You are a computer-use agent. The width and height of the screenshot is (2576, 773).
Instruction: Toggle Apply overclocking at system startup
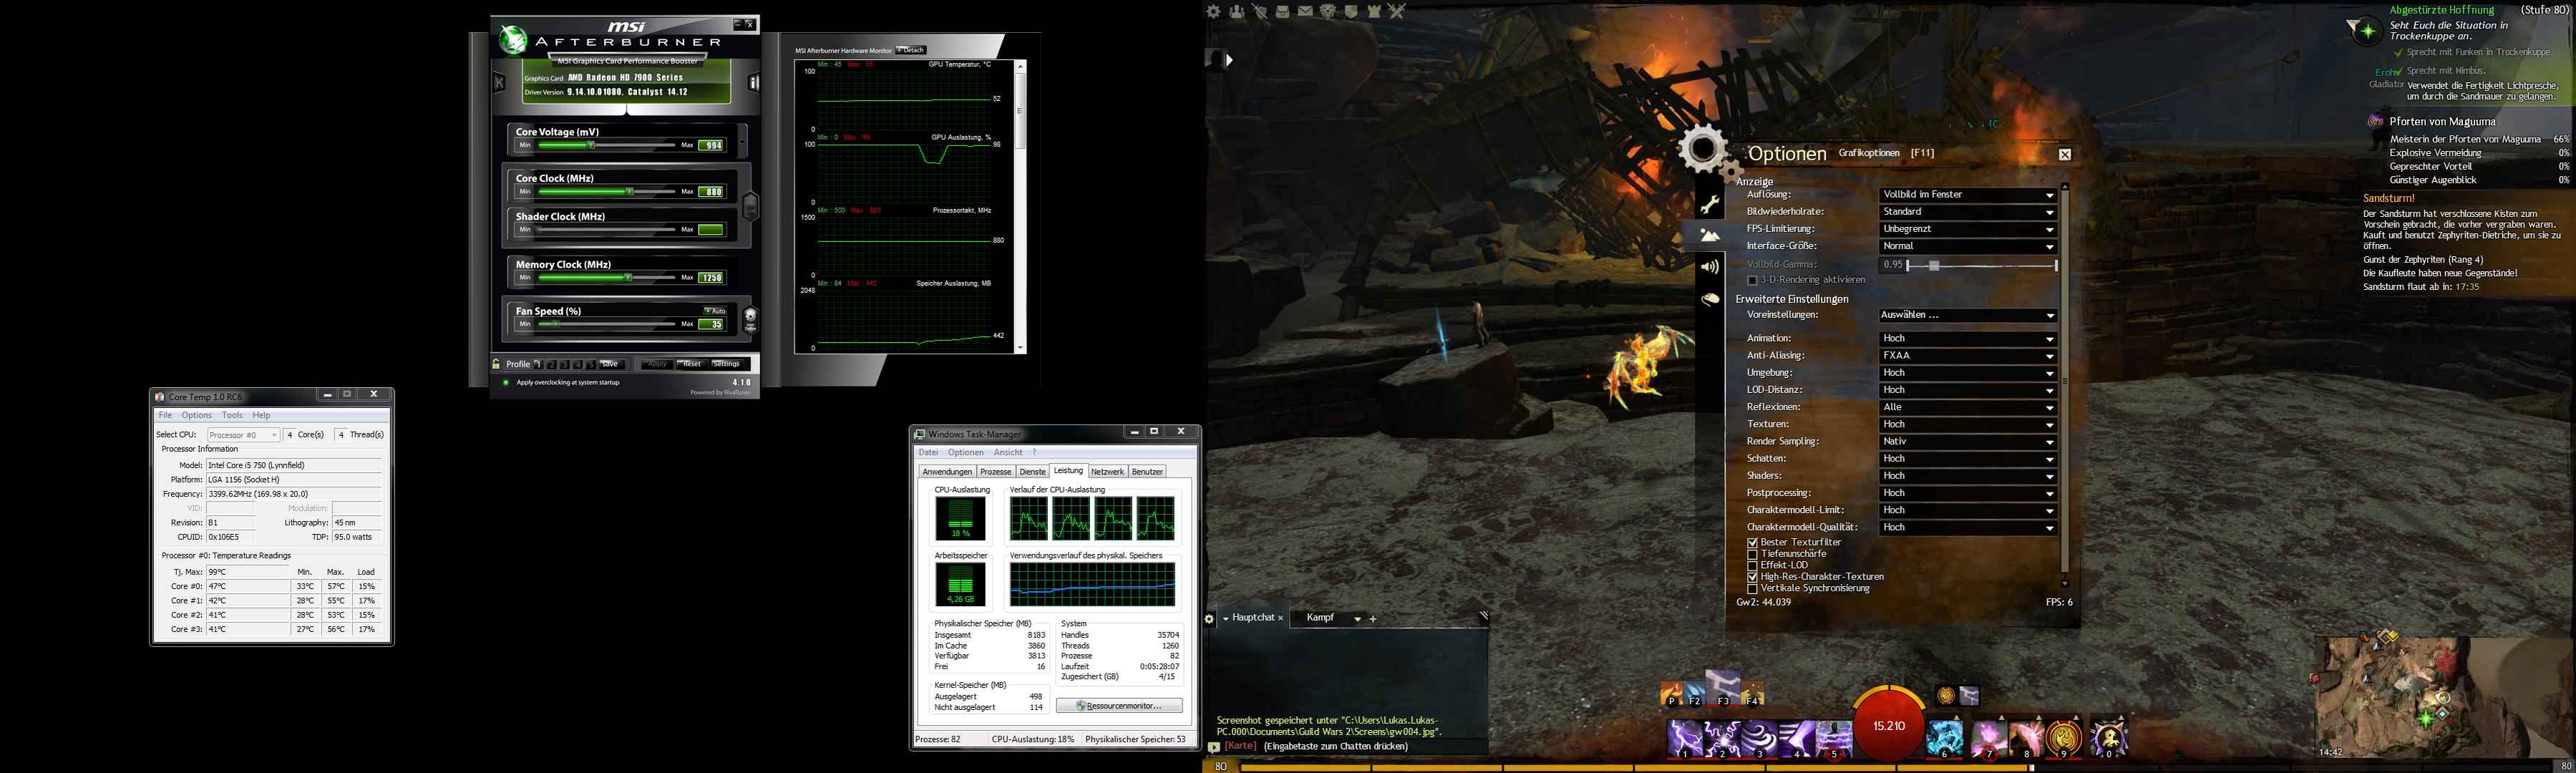point(506,382)
